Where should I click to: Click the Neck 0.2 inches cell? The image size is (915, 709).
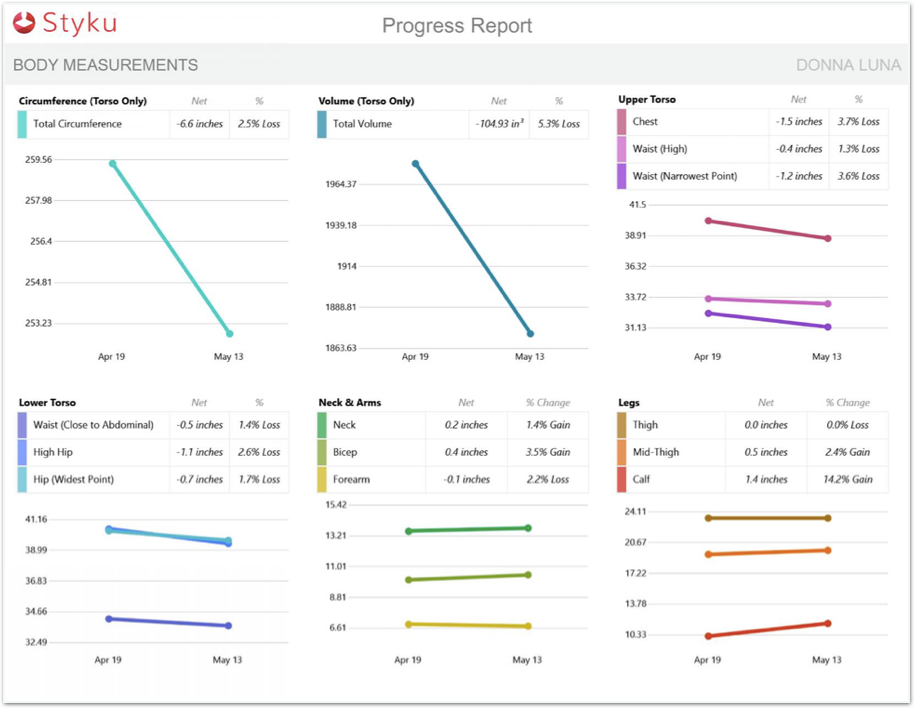click(466, 425)
